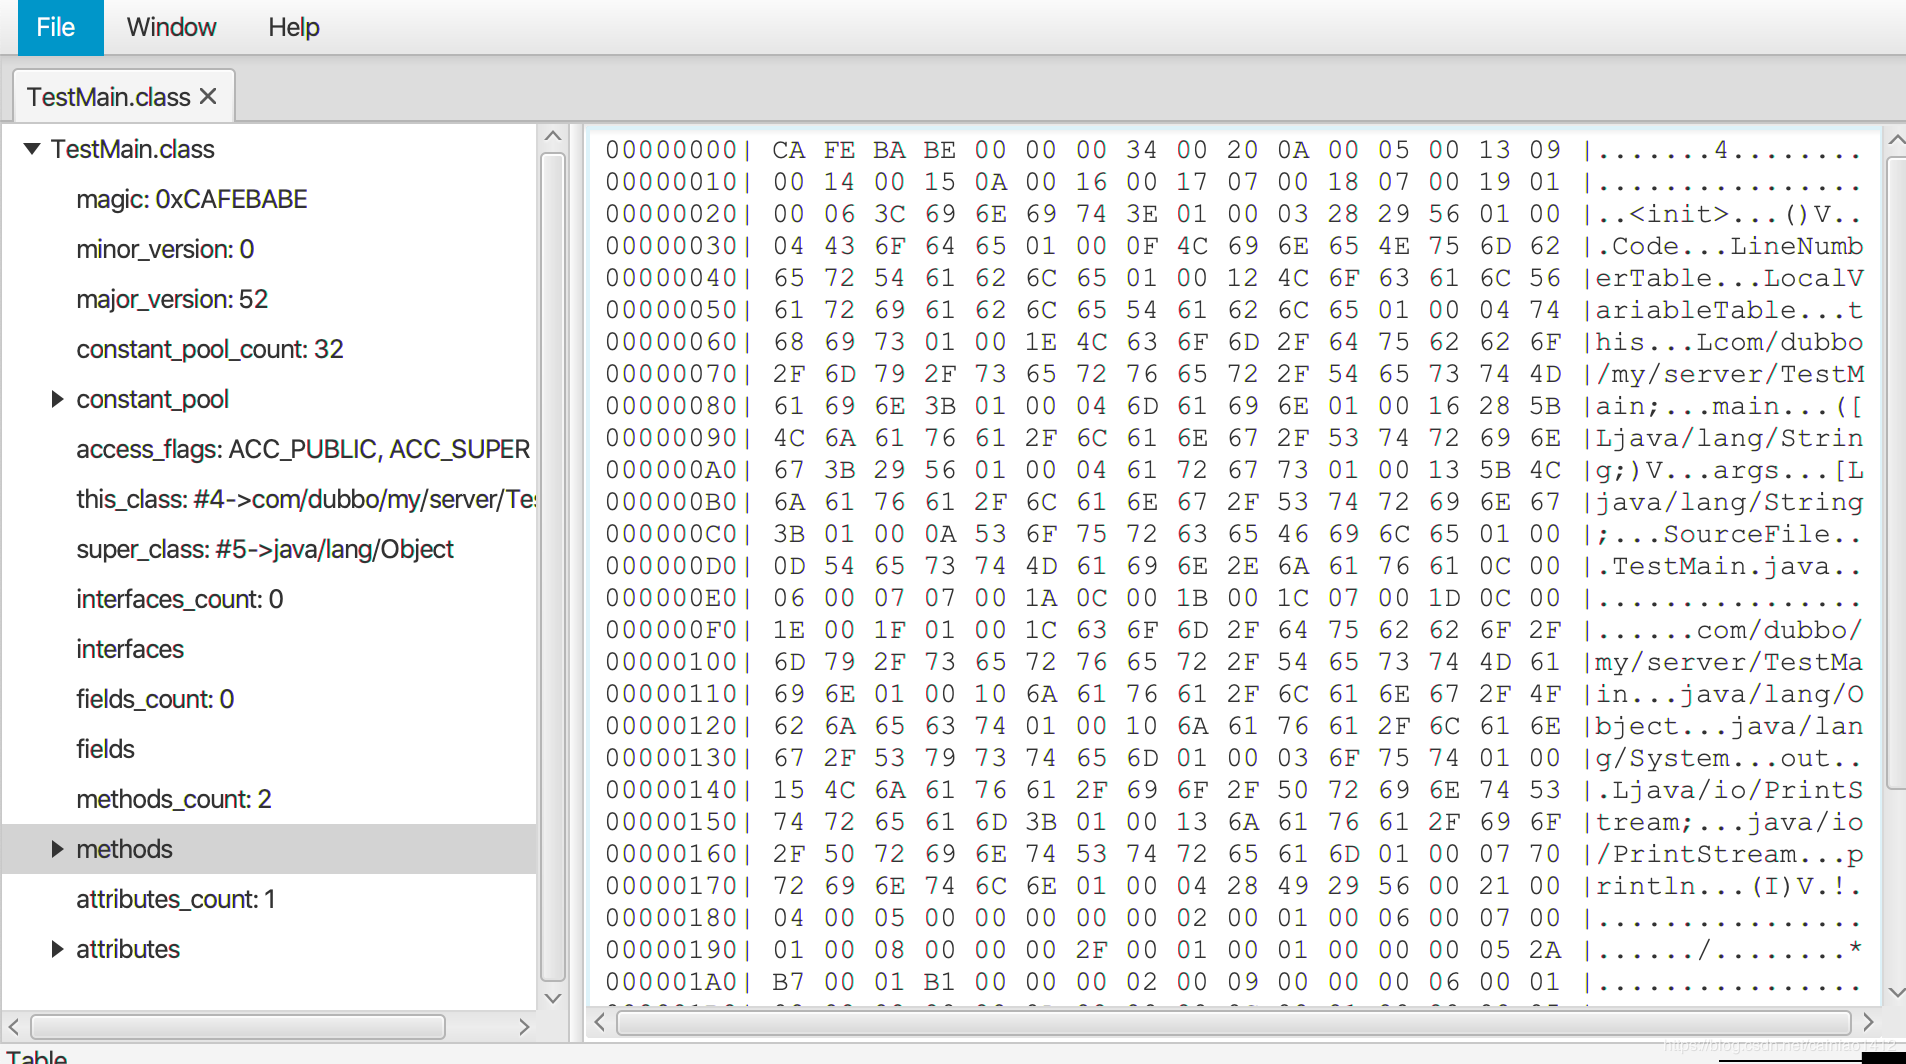The image size is (1906, 1064).
Task: Click the ASCII text '/PrintStream...p'
Action: click(x=1729, y=854)
